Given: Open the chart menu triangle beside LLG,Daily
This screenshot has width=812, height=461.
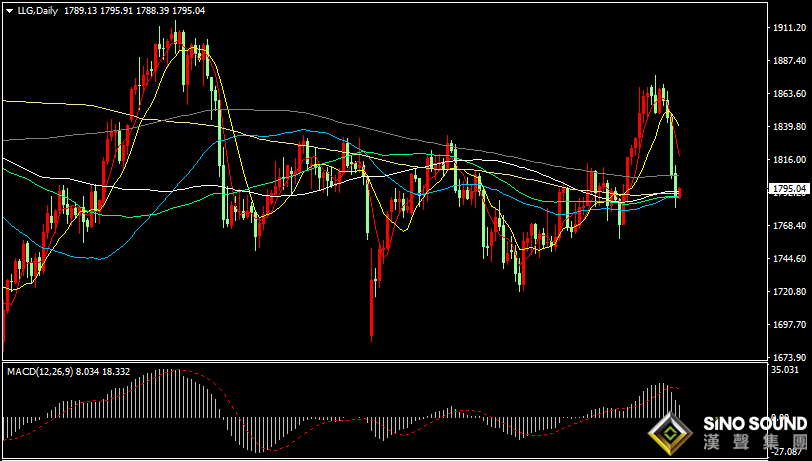Looking at the screenshot, I should tap(10, 11).
